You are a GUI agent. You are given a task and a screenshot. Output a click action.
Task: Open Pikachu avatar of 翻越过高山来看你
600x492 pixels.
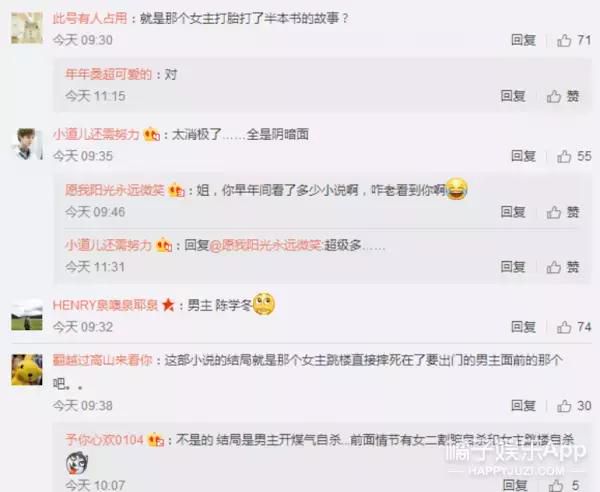(x=27, y=370)
